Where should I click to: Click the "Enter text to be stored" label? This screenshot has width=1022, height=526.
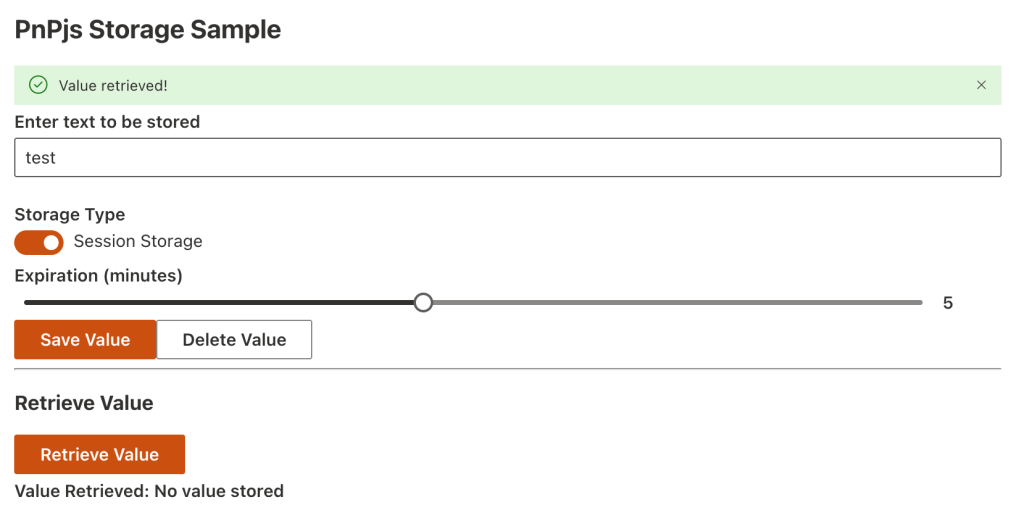point(107,122)
